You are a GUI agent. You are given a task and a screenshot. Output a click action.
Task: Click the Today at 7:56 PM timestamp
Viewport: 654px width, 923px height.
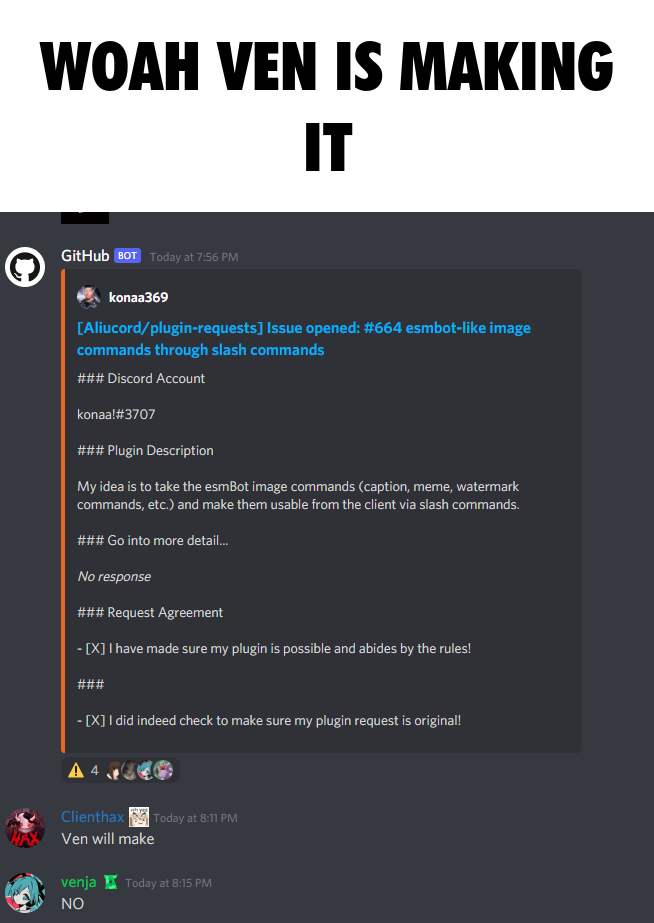(194, 257)
